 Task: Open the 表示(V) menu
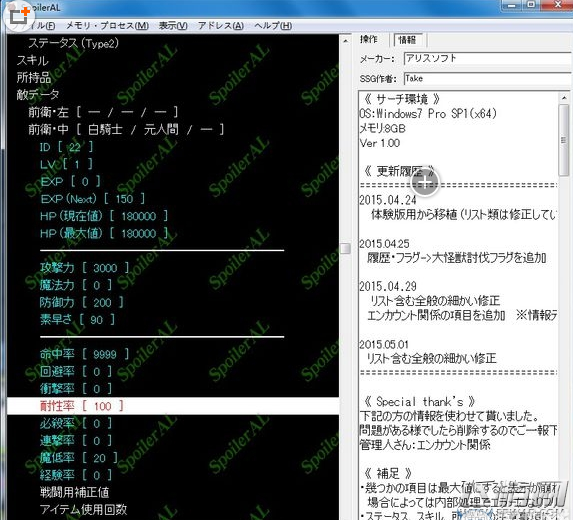[173, 26]
